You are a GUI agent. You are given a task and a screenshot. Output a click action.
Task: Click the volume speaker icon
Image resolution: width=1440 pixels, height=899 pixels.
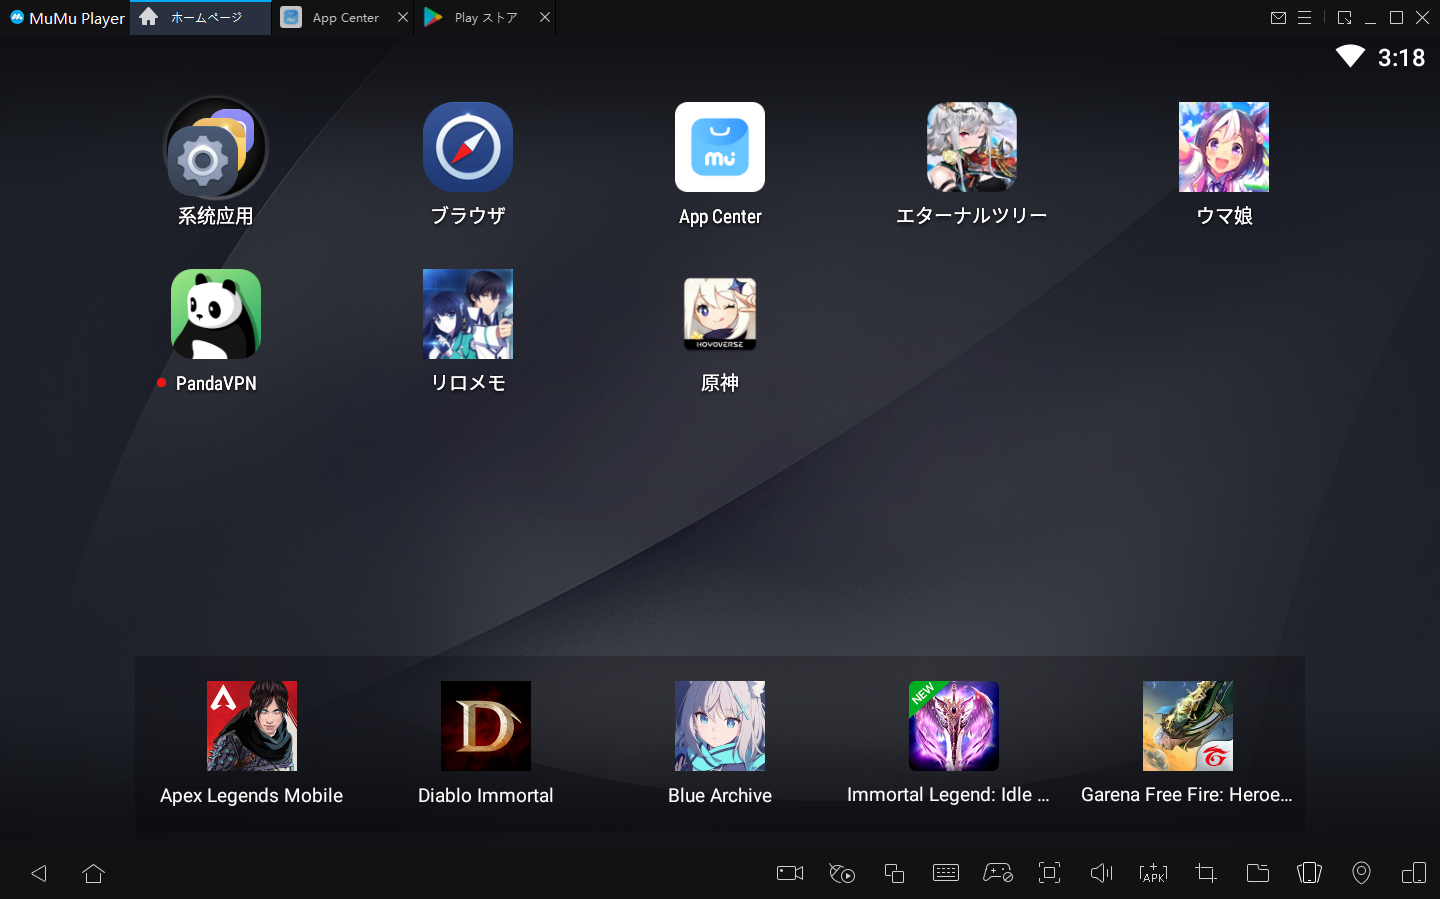(1101, 873)
